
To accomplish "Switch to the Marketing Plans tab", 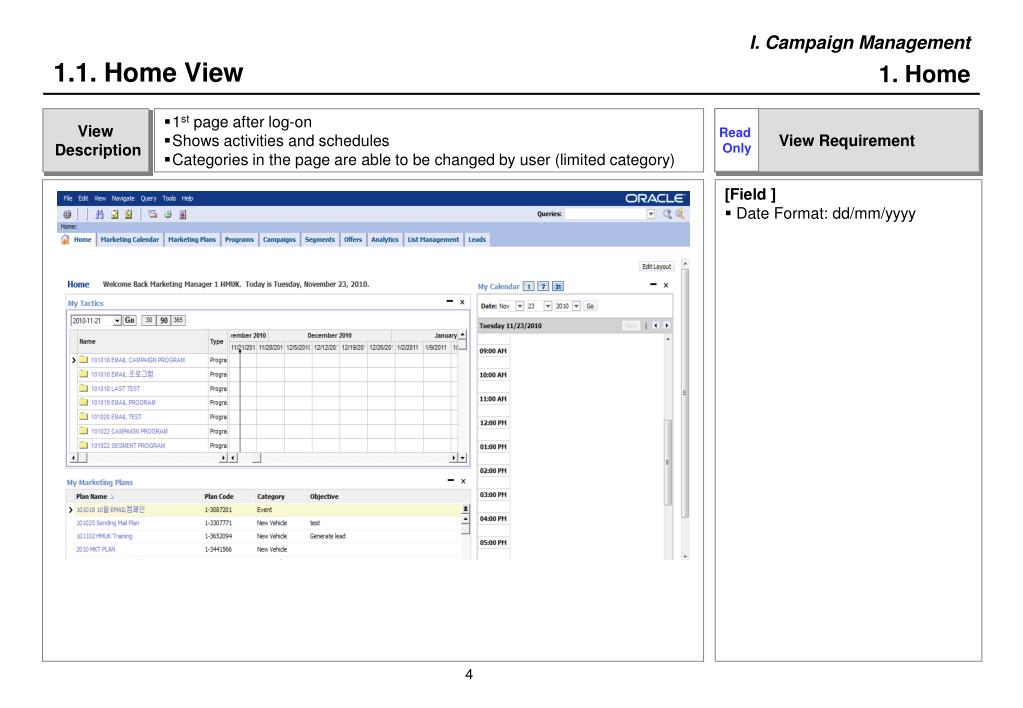I will (x=192, y=239).
